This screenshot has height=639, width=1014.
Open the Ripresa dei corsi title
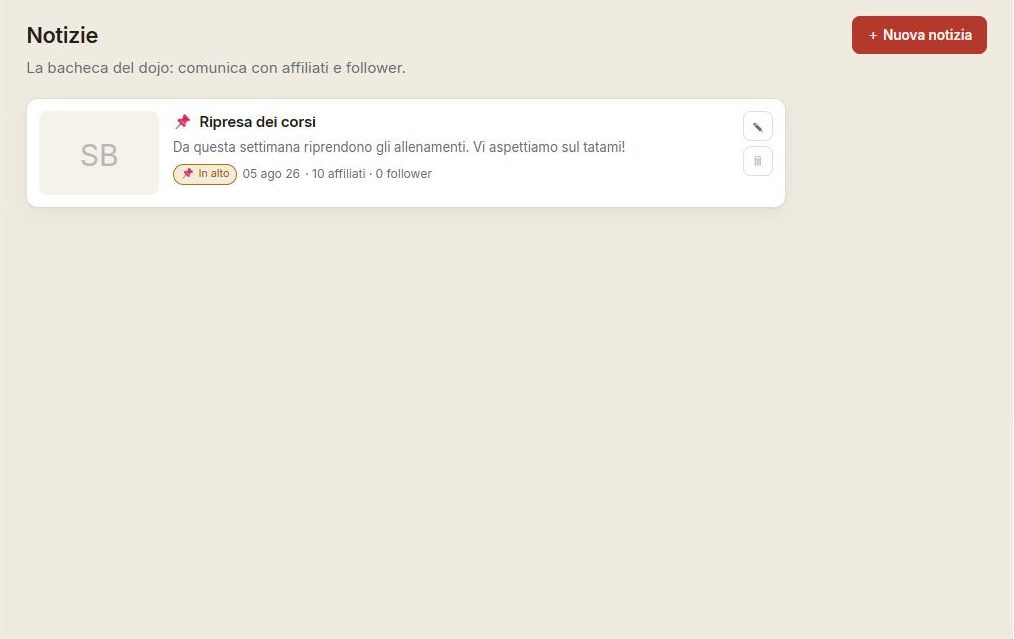(257, 122)
